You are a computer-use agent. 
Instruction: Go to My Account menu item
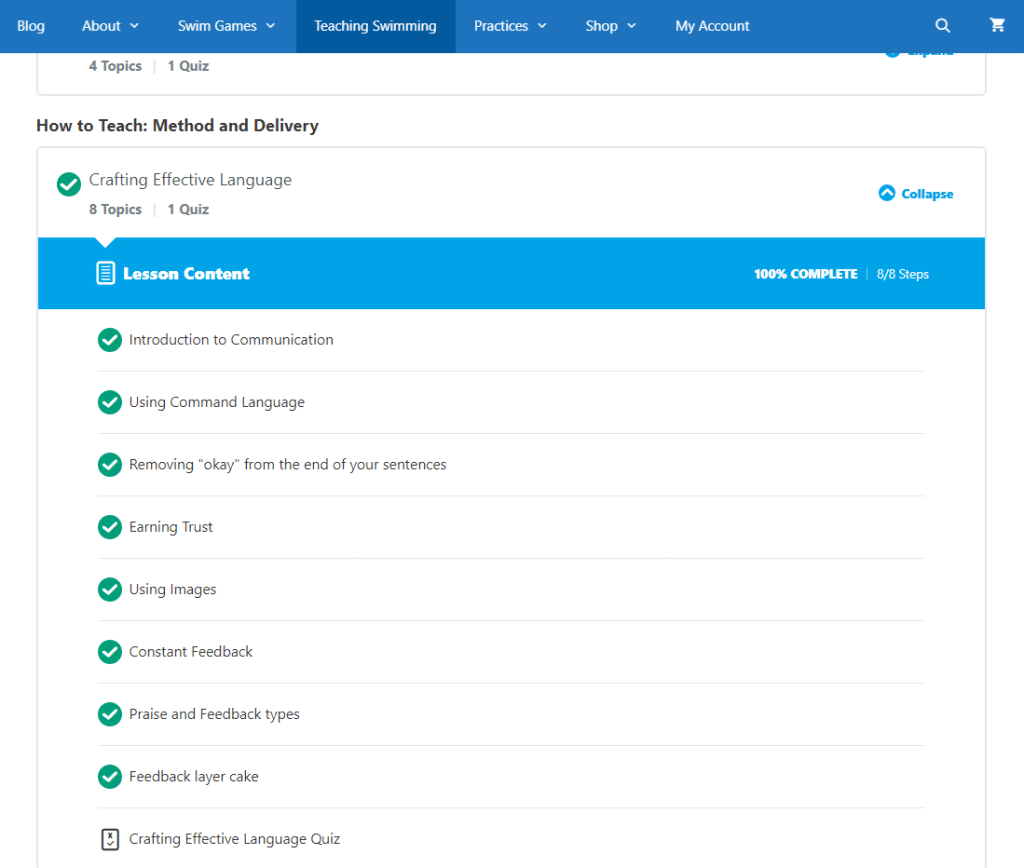712,26
